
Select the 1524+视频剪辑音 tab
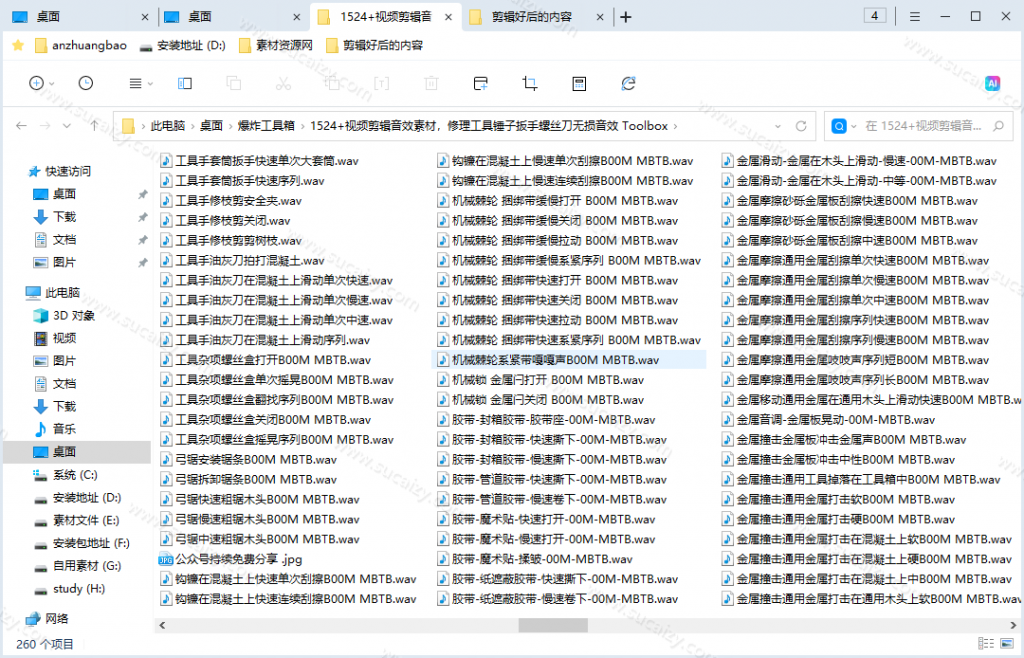click(x=385, y=17)
